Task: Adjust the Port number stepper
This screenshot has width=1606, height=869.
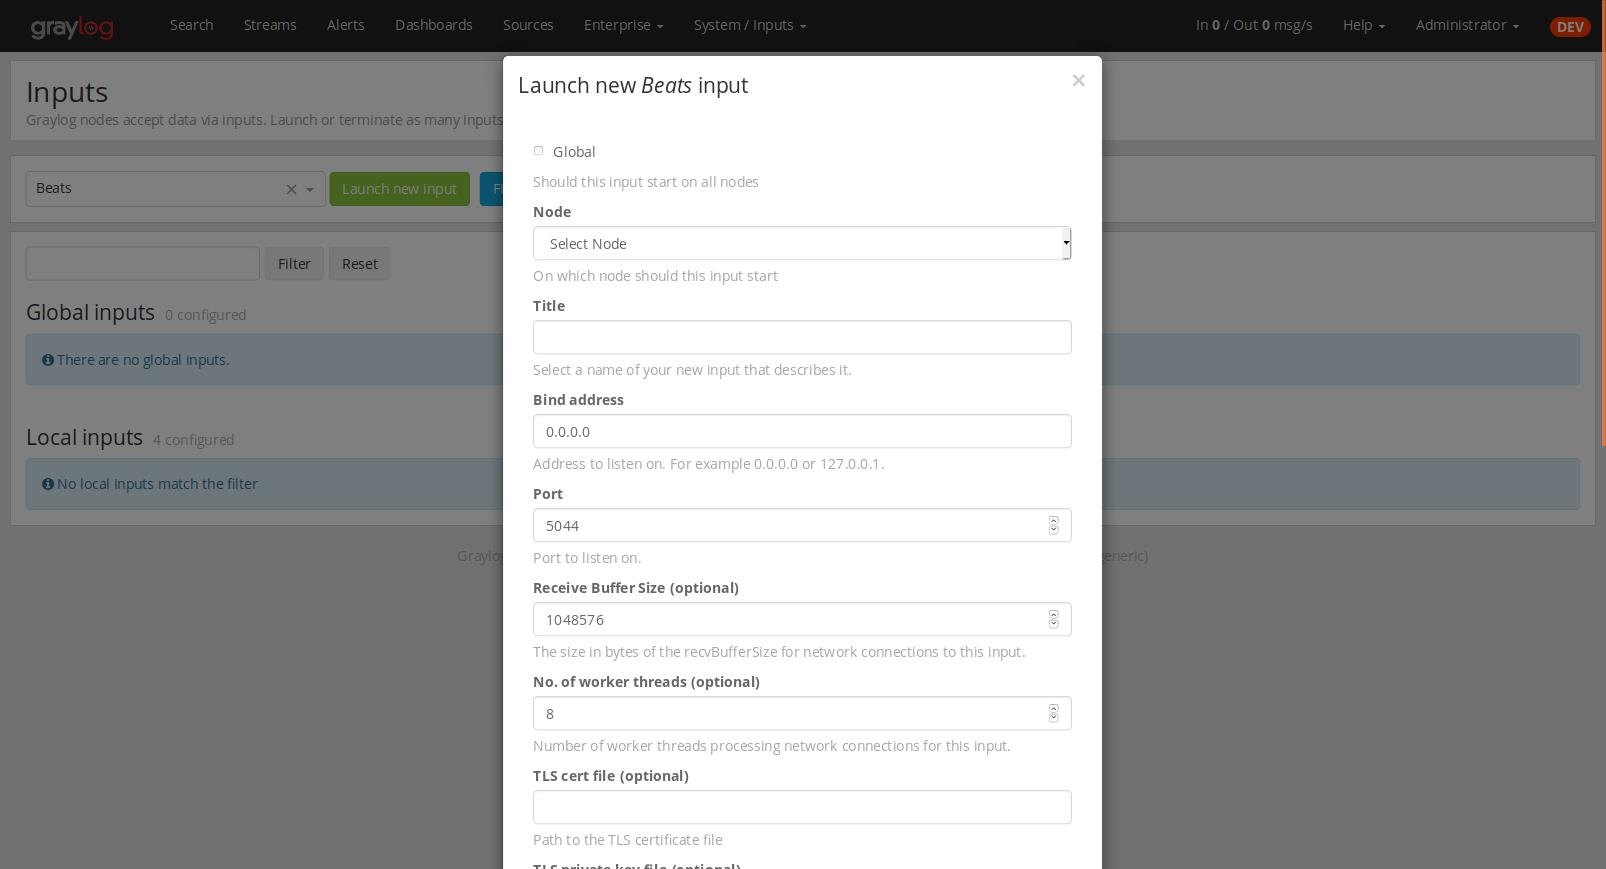Action: point(1053,525)
